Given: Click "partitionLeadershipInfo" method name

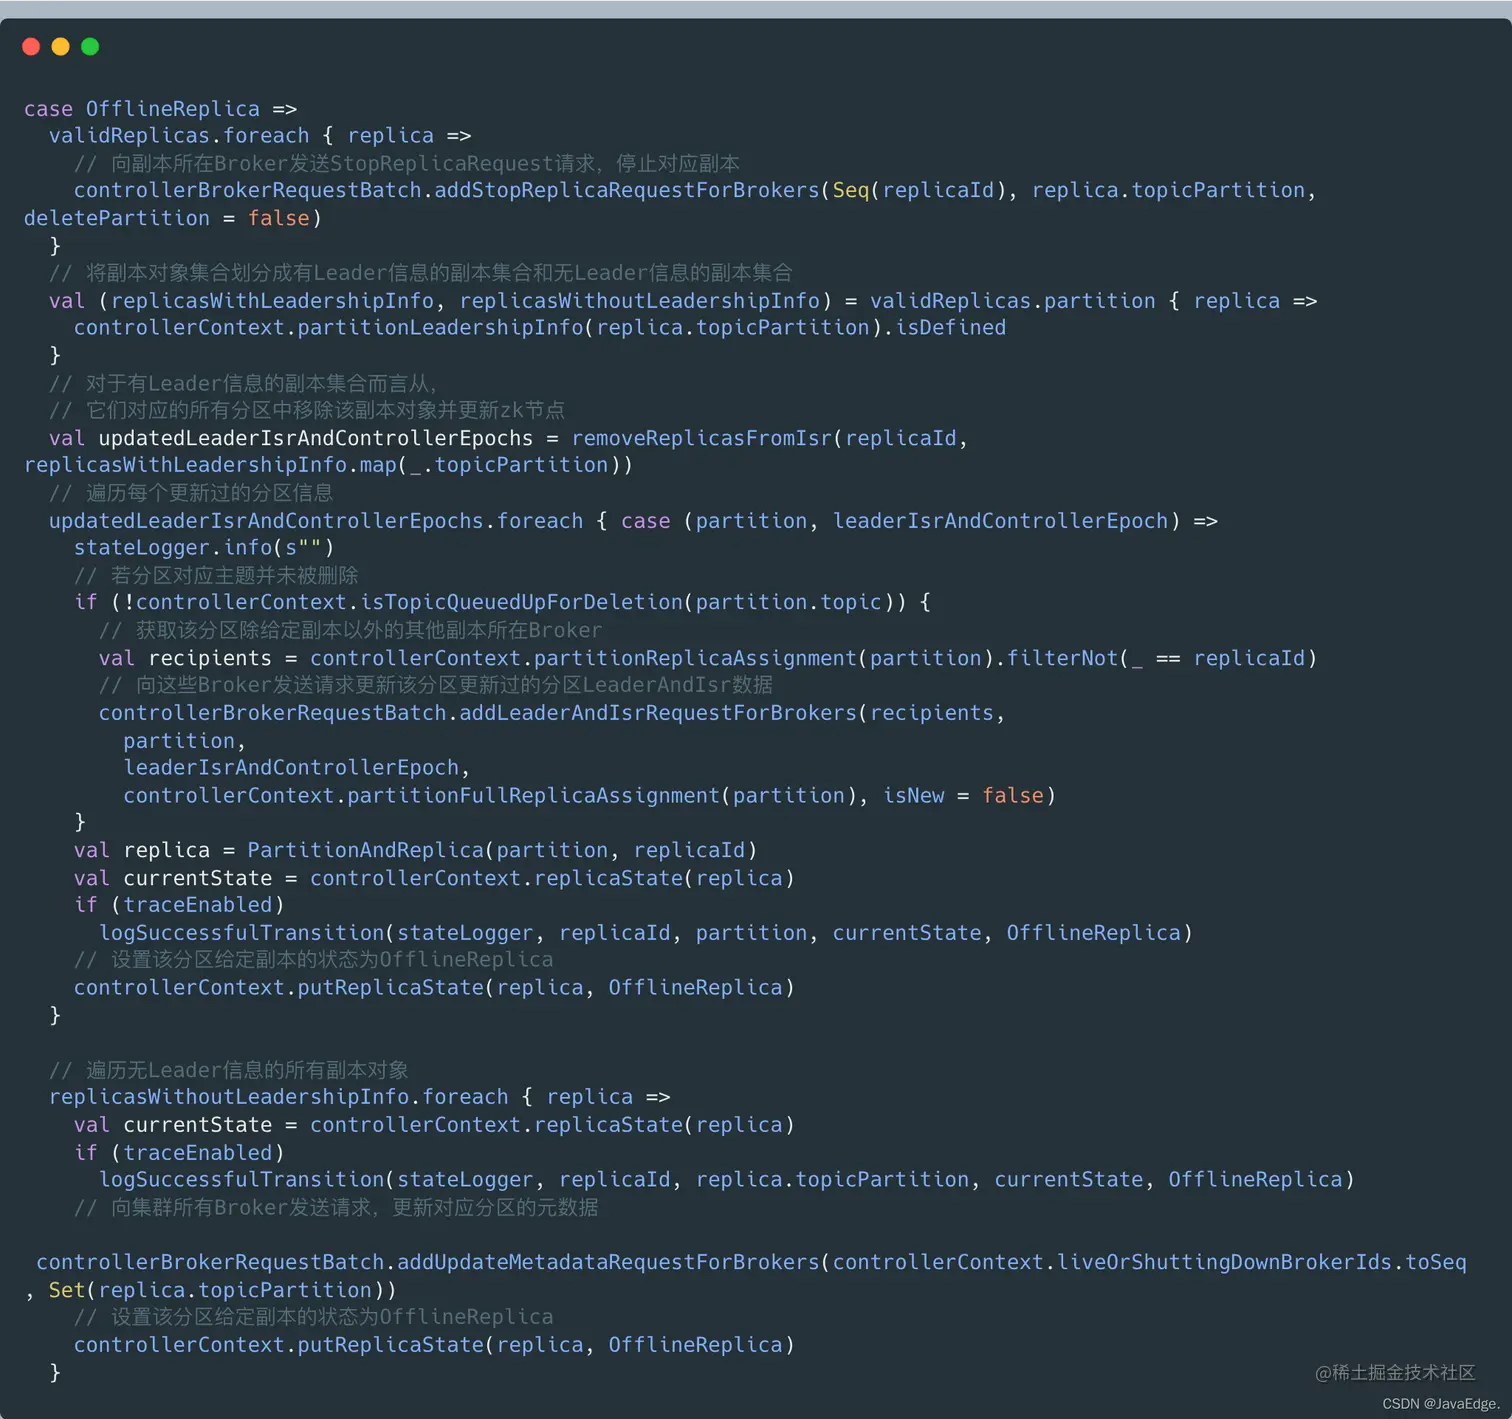Looking at the screenshot, I should pos(440,327).
